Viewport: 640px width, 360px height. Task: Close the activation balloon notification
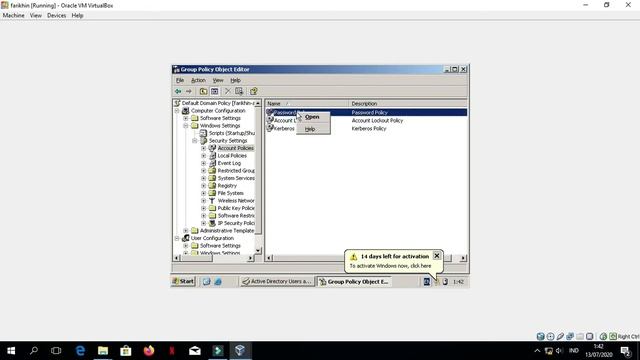437,256
